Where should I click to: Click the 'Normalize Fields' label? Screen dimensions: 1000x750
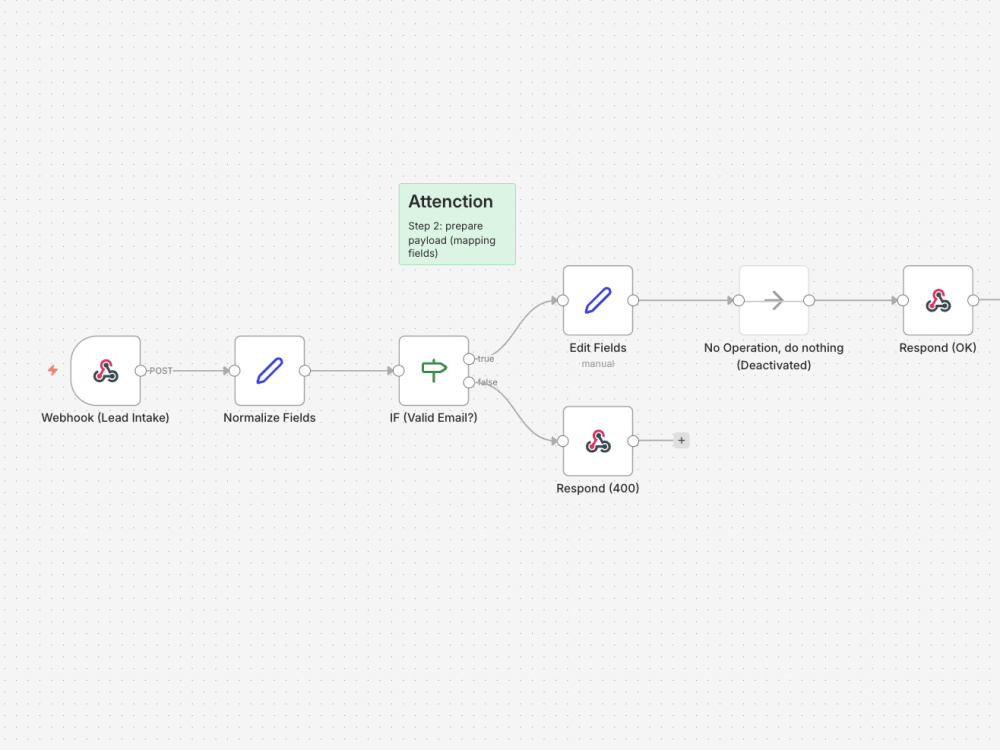click(270, 418)
